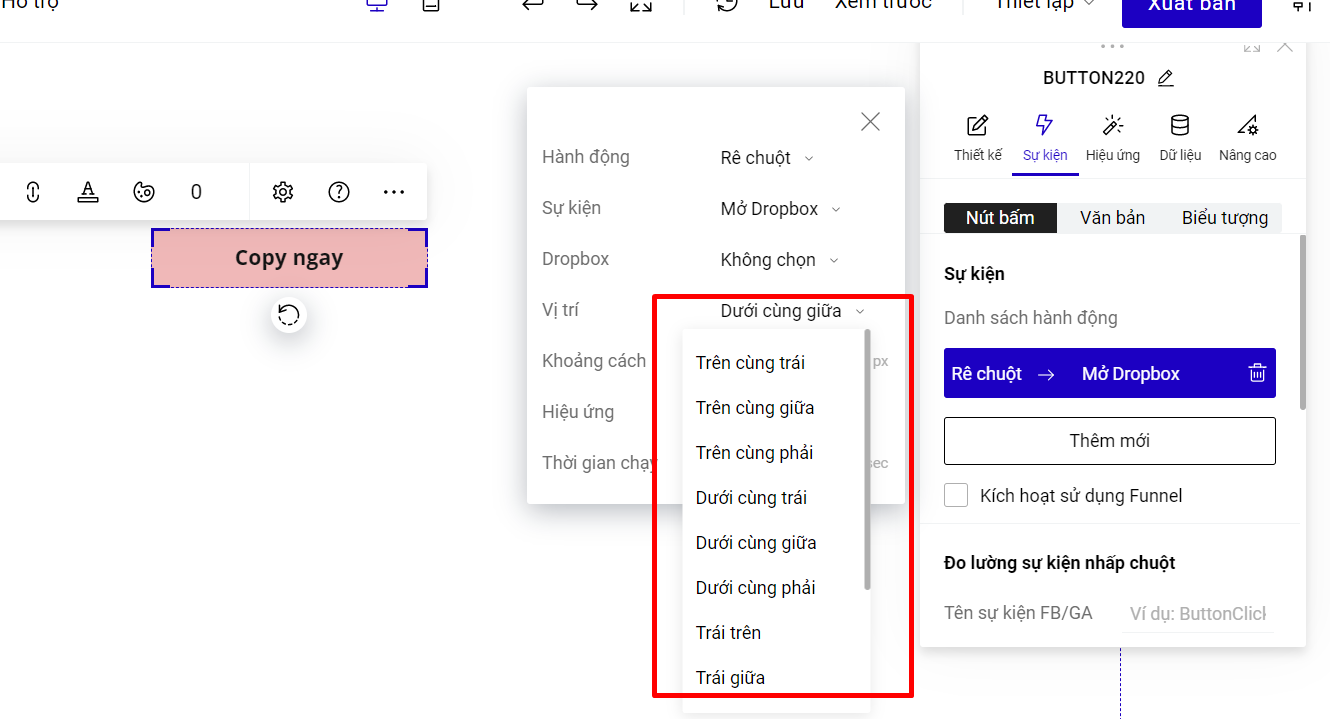Open the Nâng cao advanced tab

coord(1247,137)
